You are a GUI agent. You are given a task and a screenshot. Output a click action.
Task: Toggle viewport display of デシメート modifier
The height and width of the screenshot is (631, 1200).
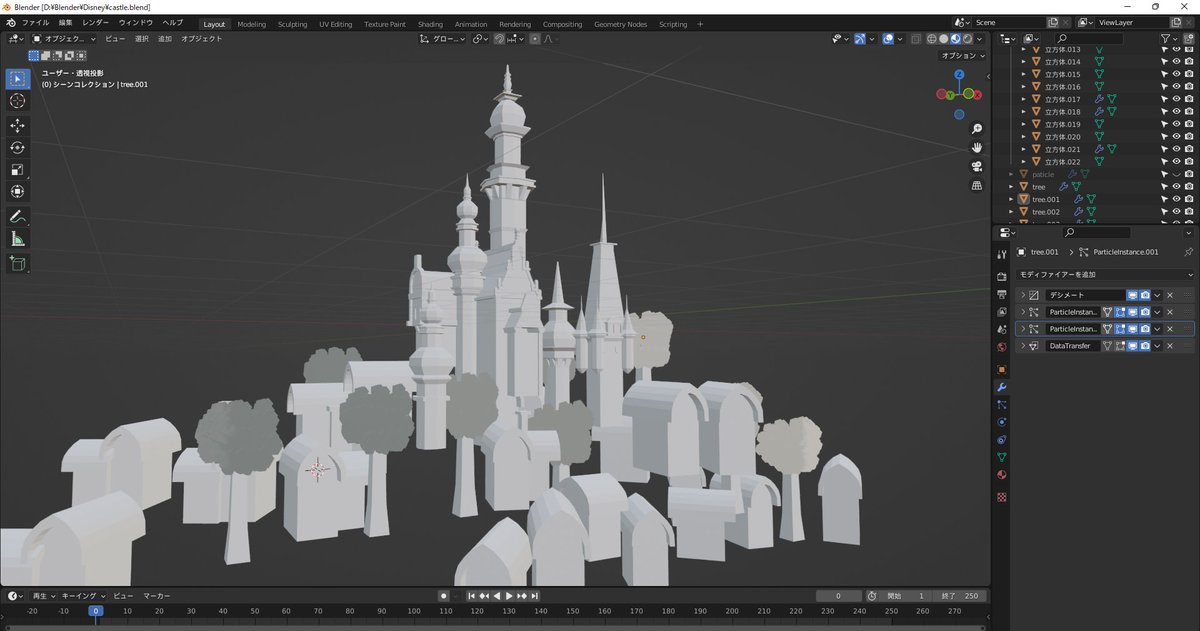pos(1133,295)
